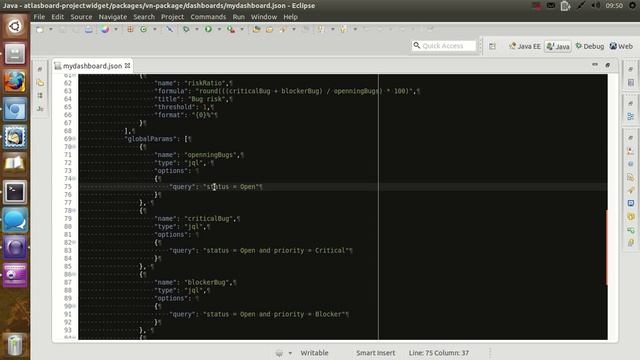640x360 pixels.
Task: Minimize the mydashboard.json editor area
Action: [595, 65]
